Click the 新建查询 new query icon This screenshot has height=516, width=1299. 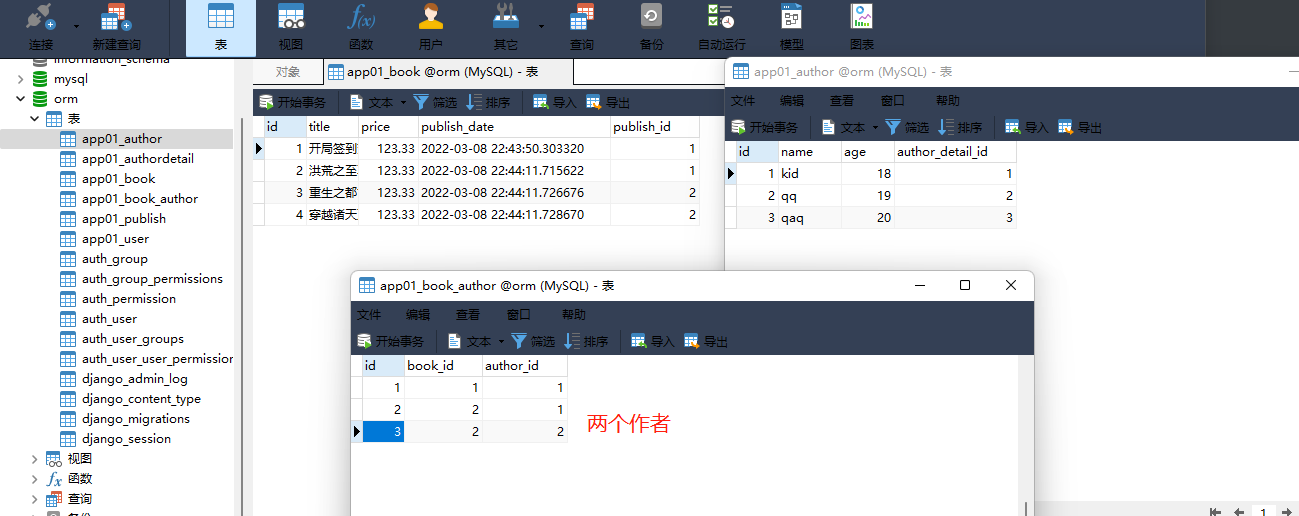(x=116, y=28)
